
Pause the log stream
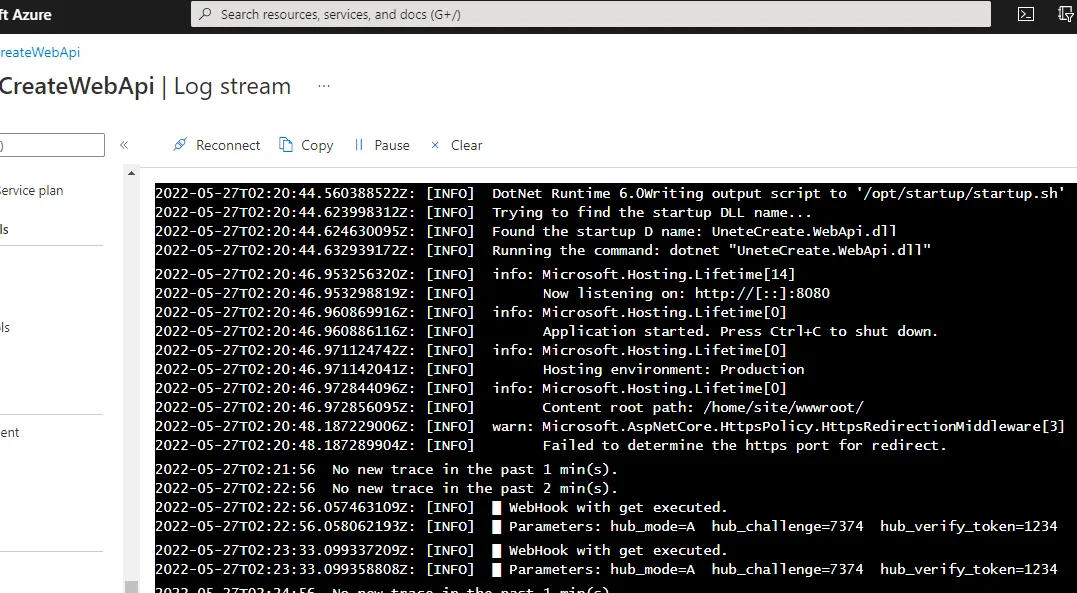[381, 145]
